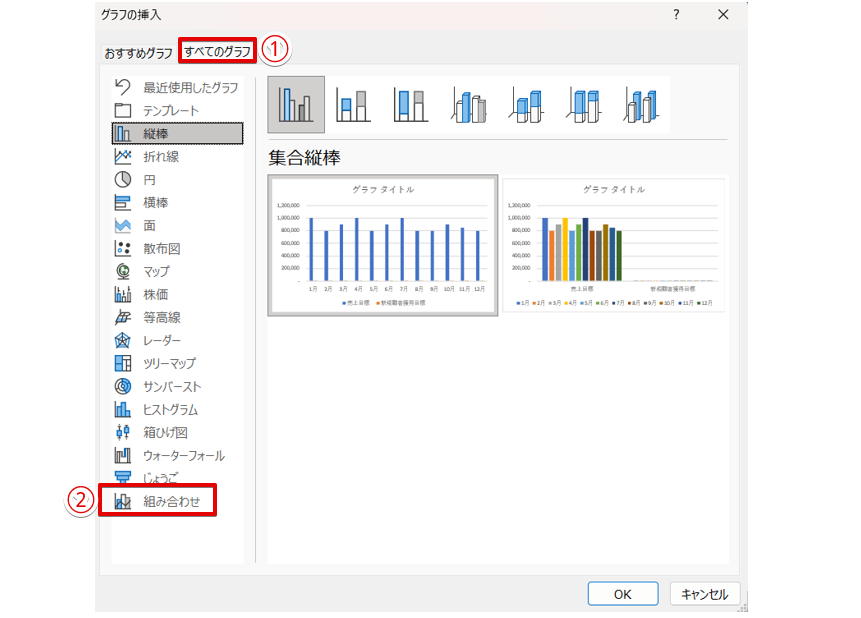Select the 3-D clustered column subtype icon
The width and height of the screenshot is (861, 618).
[468, 105]
